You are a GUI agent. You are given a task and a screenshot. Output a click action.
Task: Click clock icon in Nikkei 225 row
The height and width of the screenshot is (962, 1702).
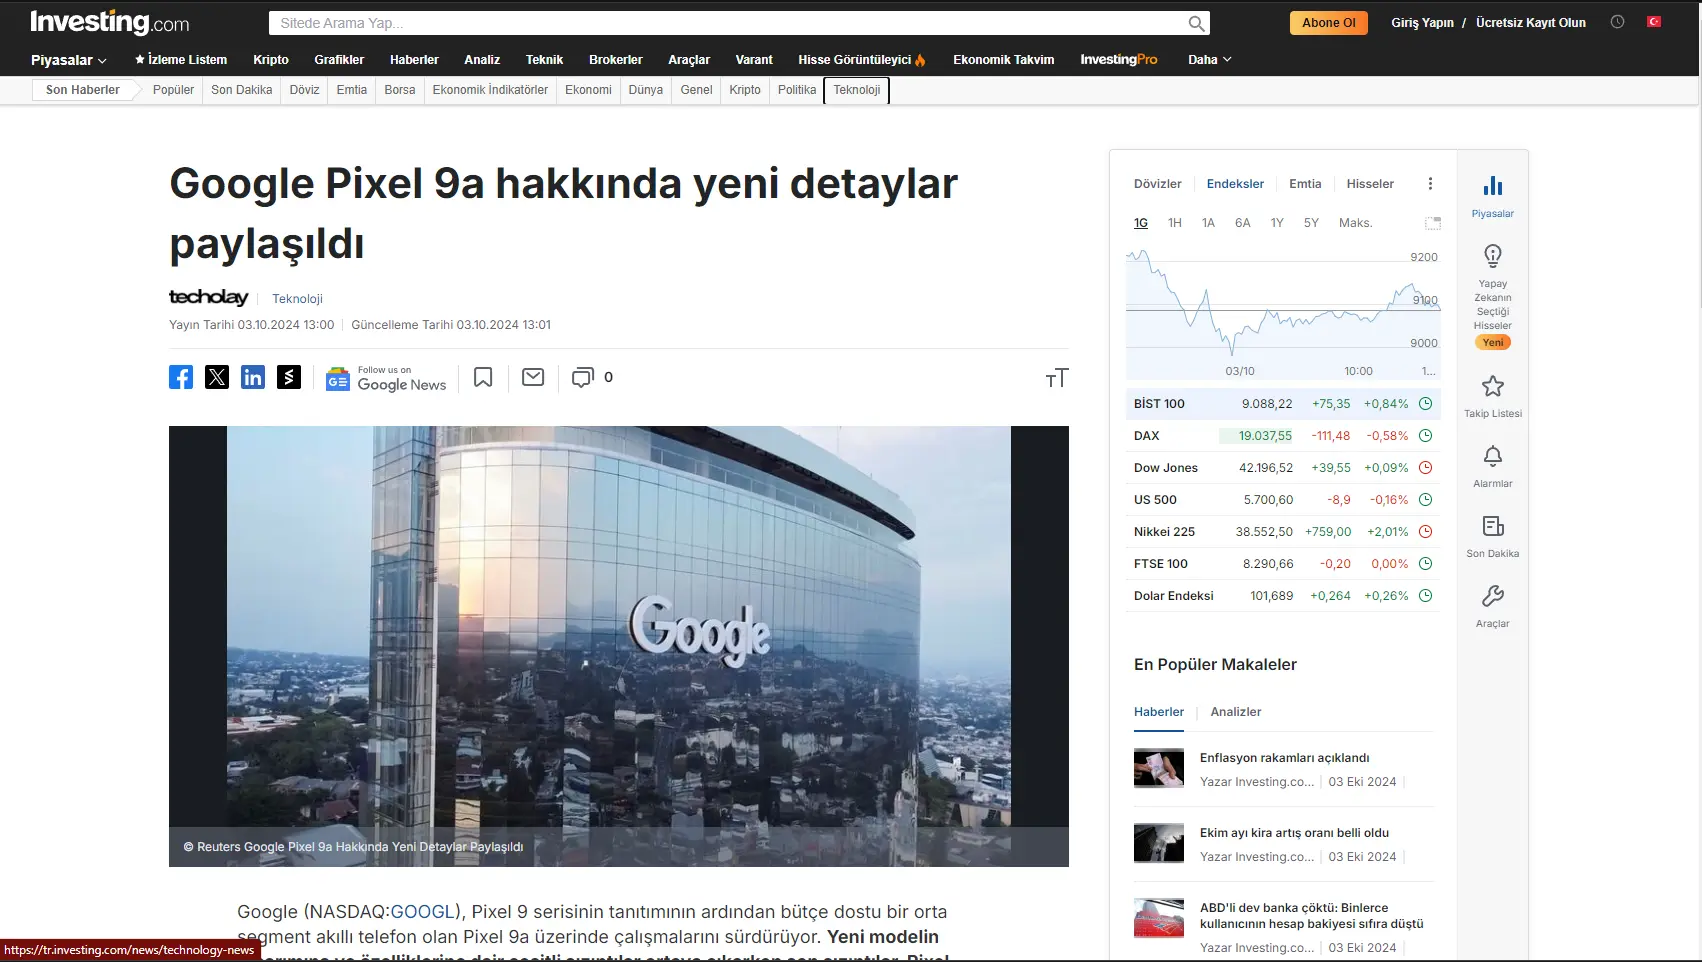[x=1426, y=532]
